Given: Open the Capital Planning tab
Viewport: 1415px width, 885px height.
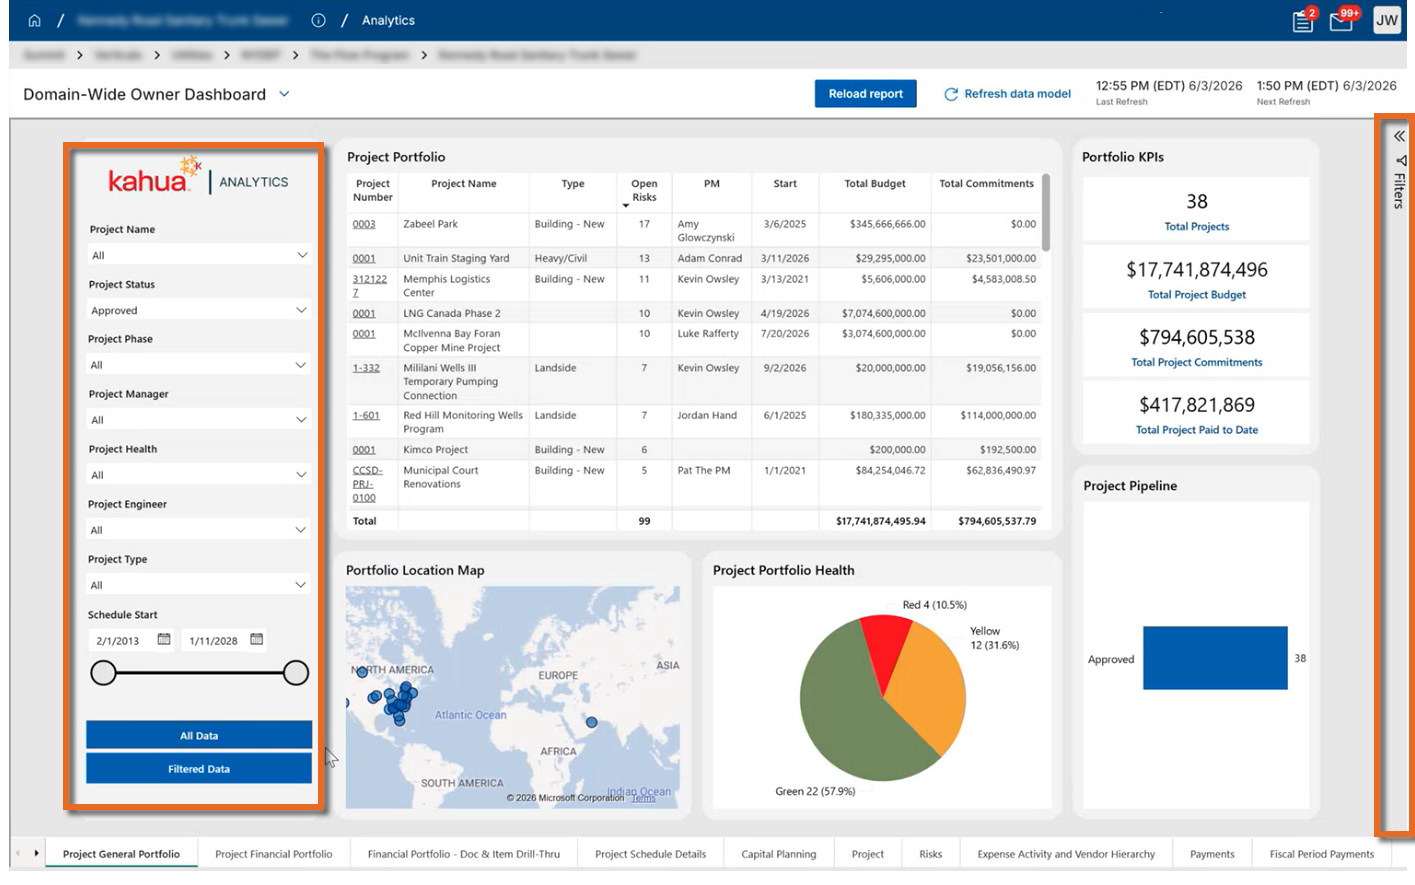Looking at the screenshot, I should pos(779,854).
